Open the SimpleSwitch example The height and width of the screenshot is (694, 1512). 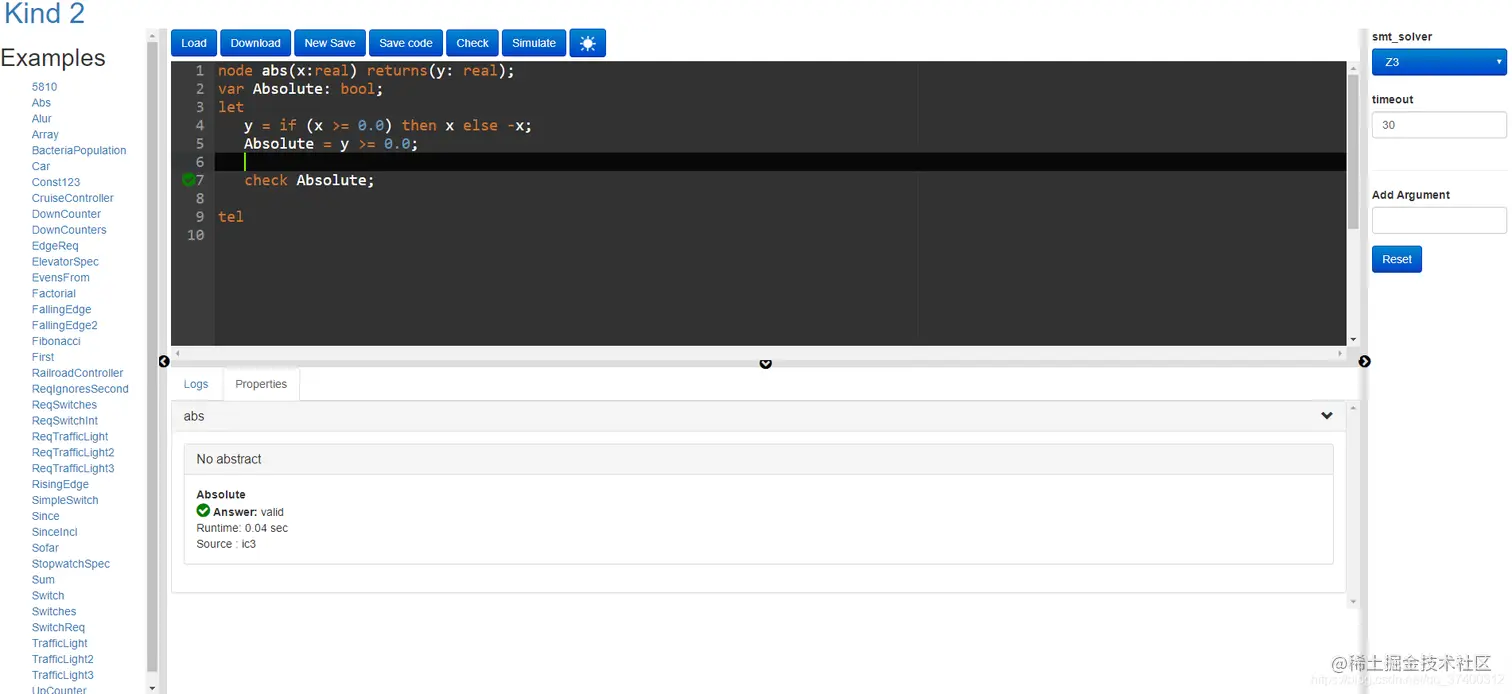(x=65, y=501)
